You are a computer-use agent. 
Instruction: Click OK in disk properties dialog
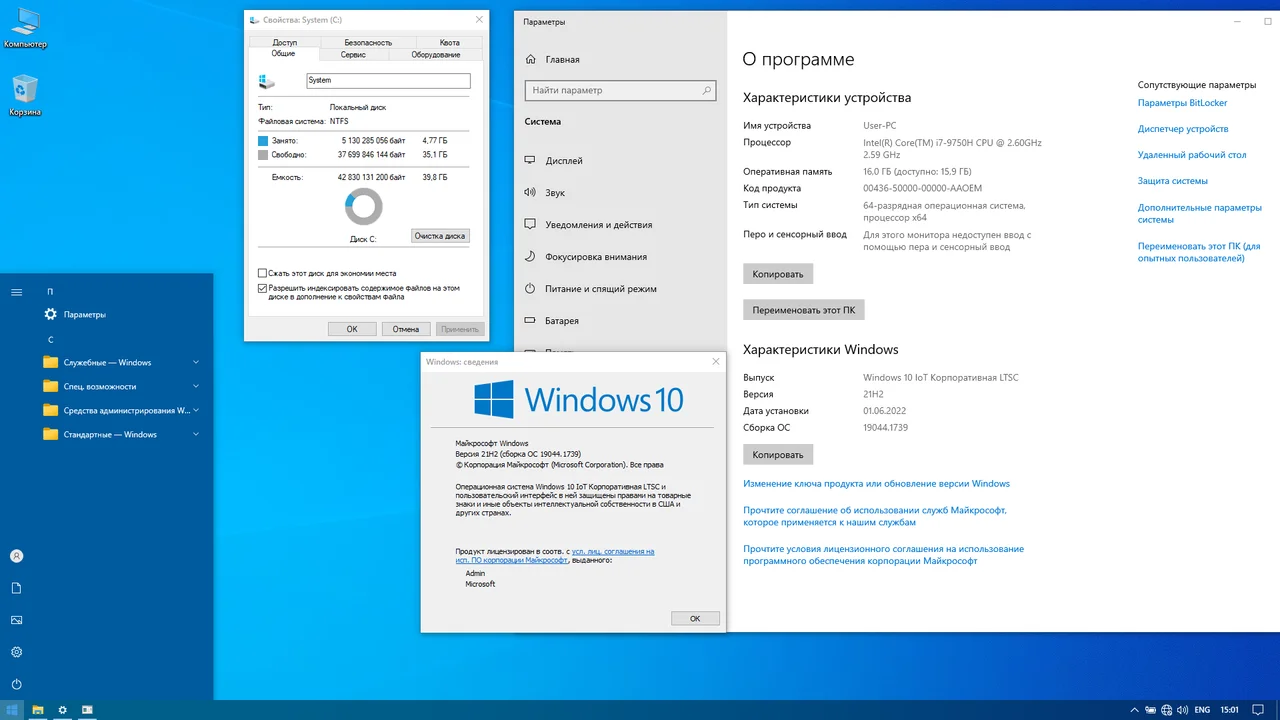click(x=352, y=329)
